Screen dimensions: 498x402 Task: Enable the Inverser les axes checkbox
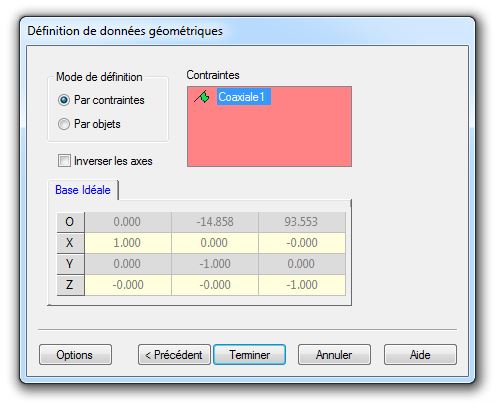click(64, 161)
